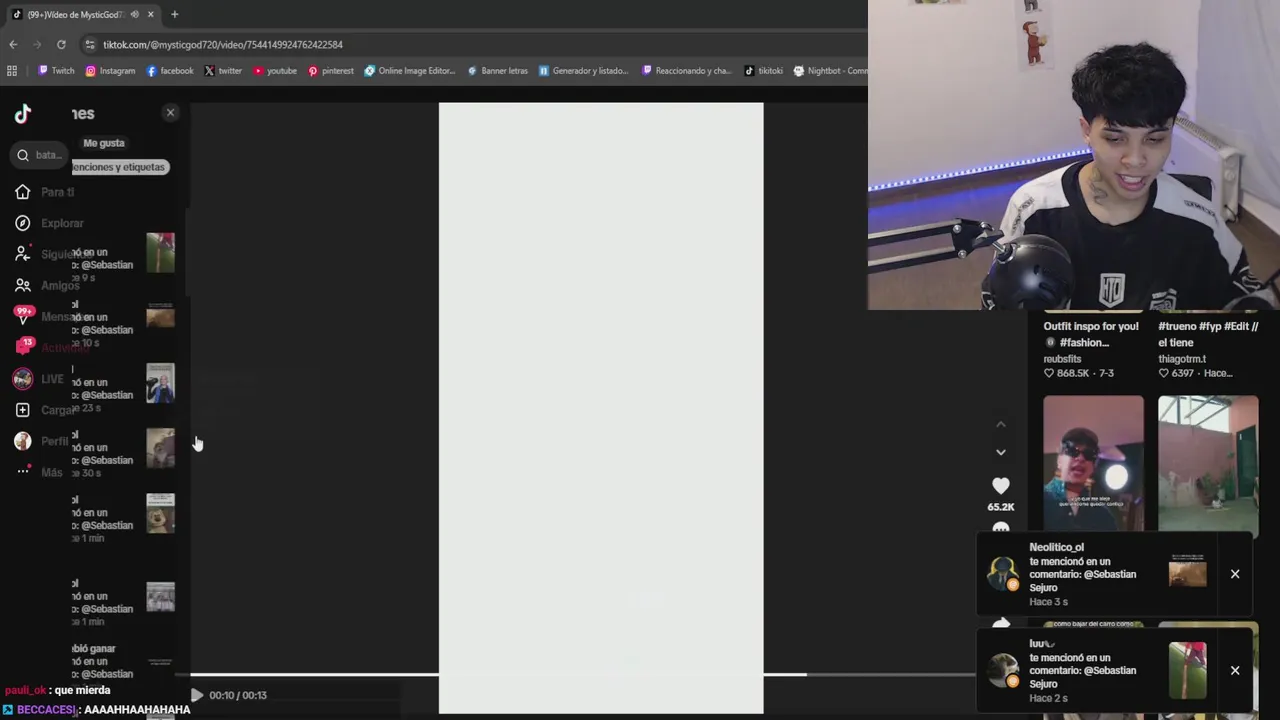
Task: Open the 'Outfit inspo for you!' video title
Action: (1091, 334)
